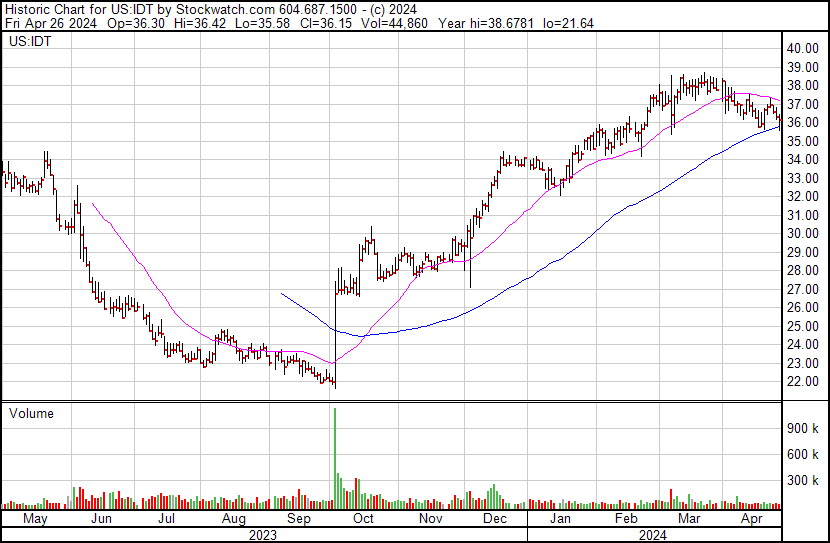Select the 38.00 price axis label

[803, 86]
